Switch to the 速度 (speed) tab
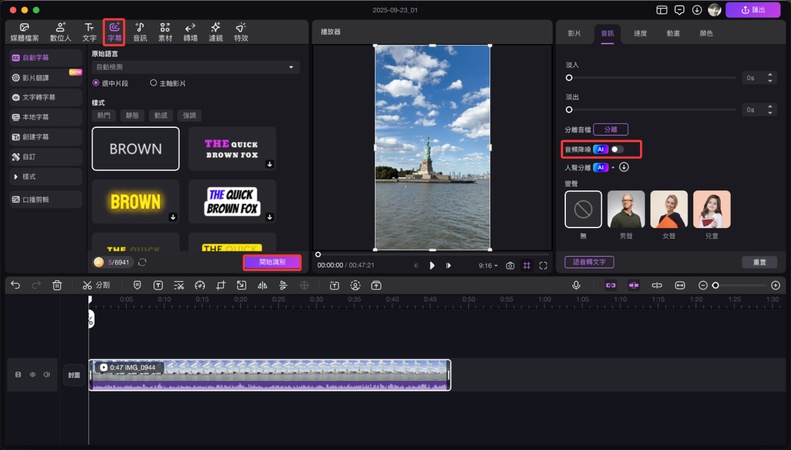 (x=639, y=33)
